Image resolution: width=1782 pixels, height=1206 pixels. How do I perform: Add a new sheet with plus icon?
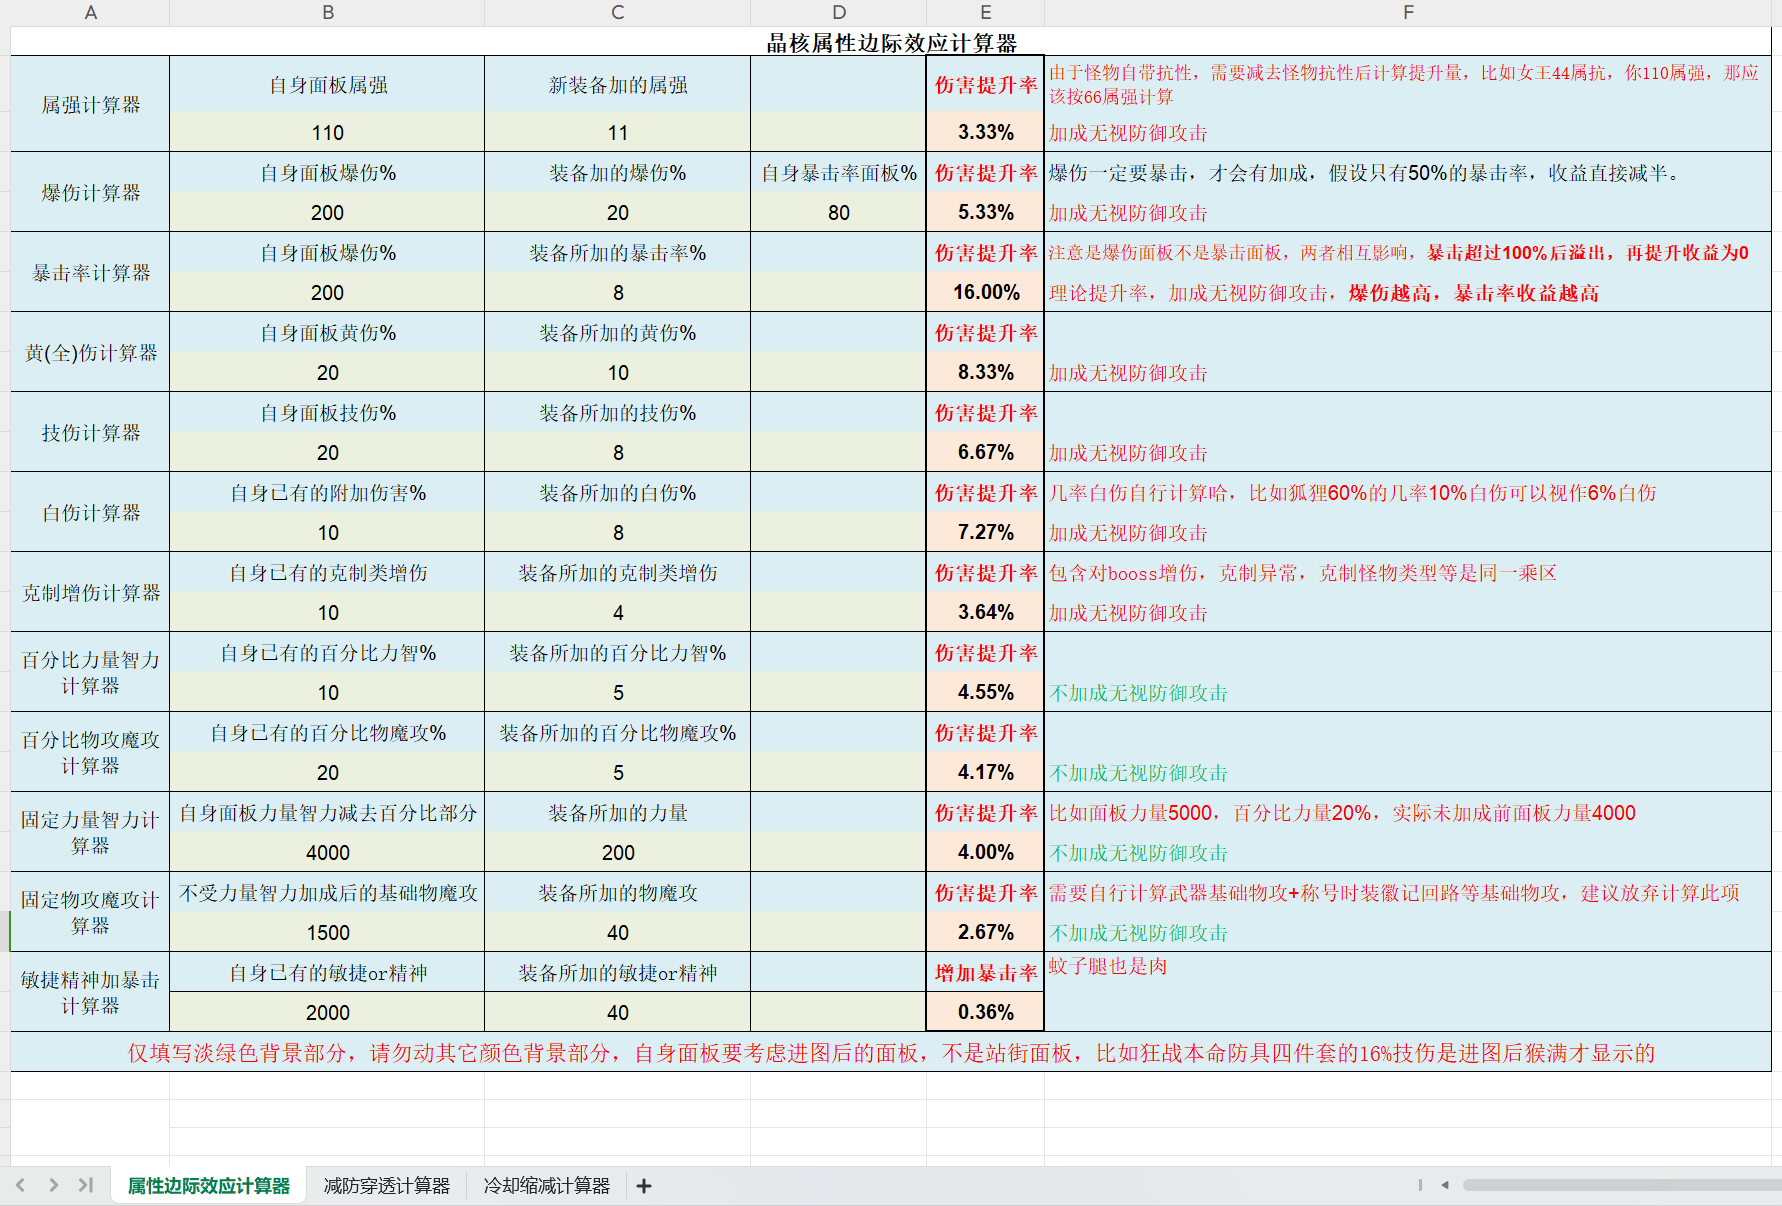644,1186
